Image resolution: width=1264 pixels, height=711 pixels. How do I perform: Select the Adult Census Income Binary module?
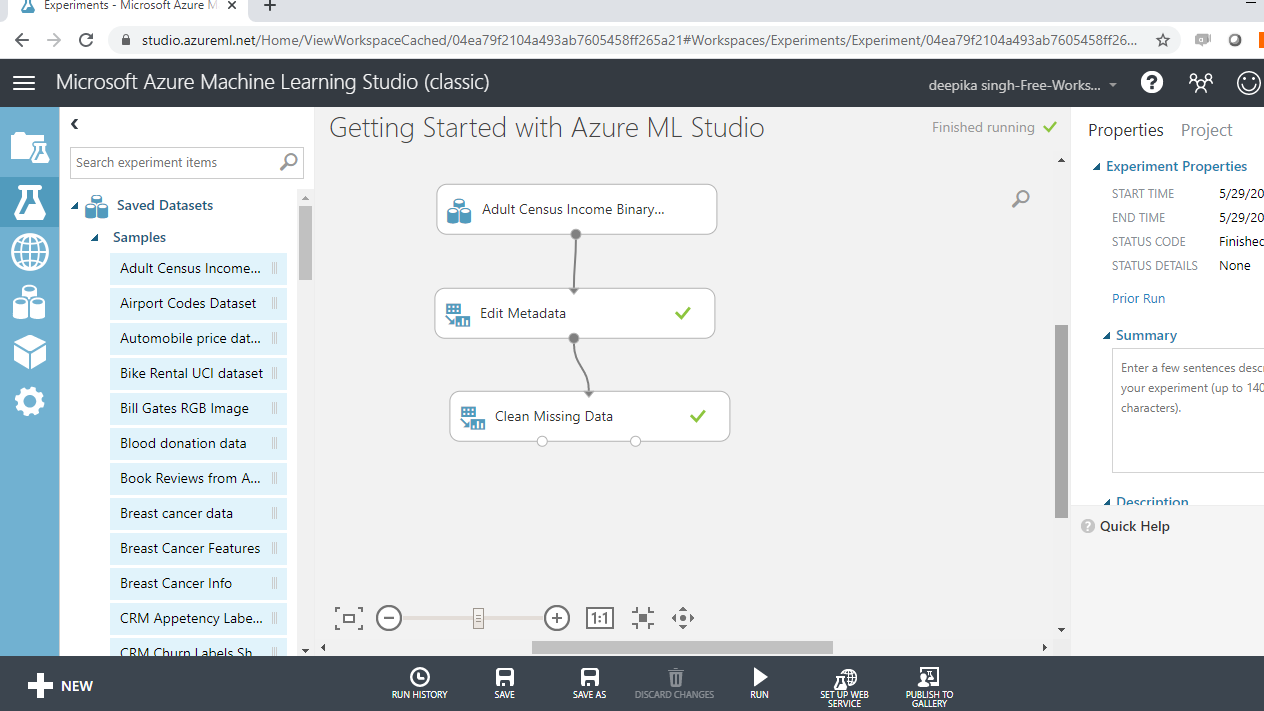click(x=576, y=209)
